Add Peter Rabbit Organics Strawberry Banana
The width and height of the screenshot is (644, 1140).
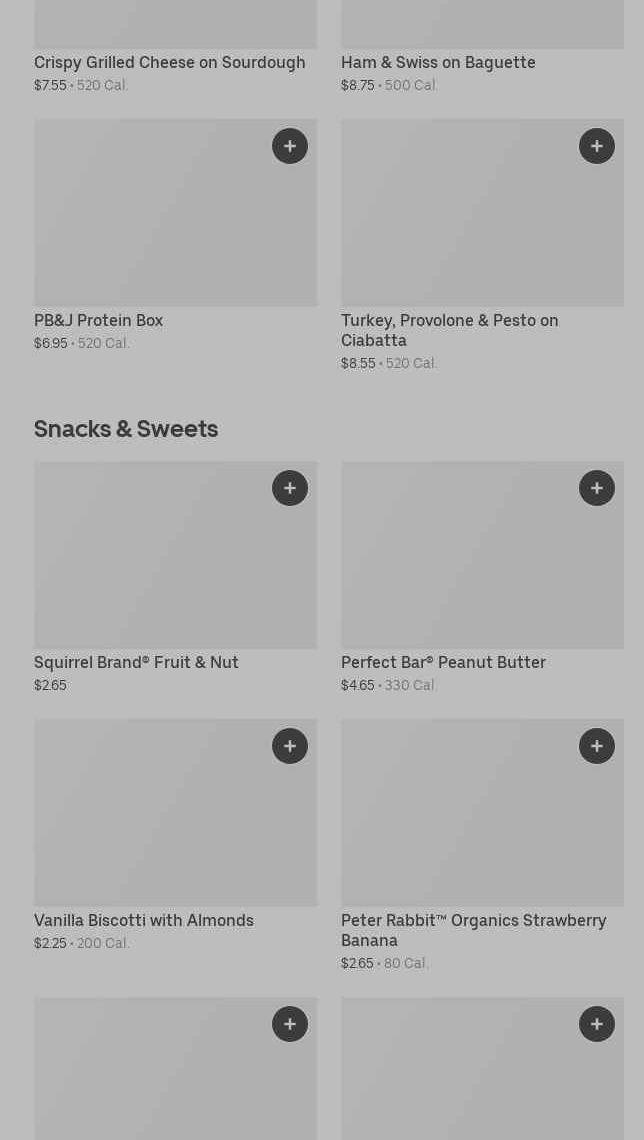coord(597,746)
